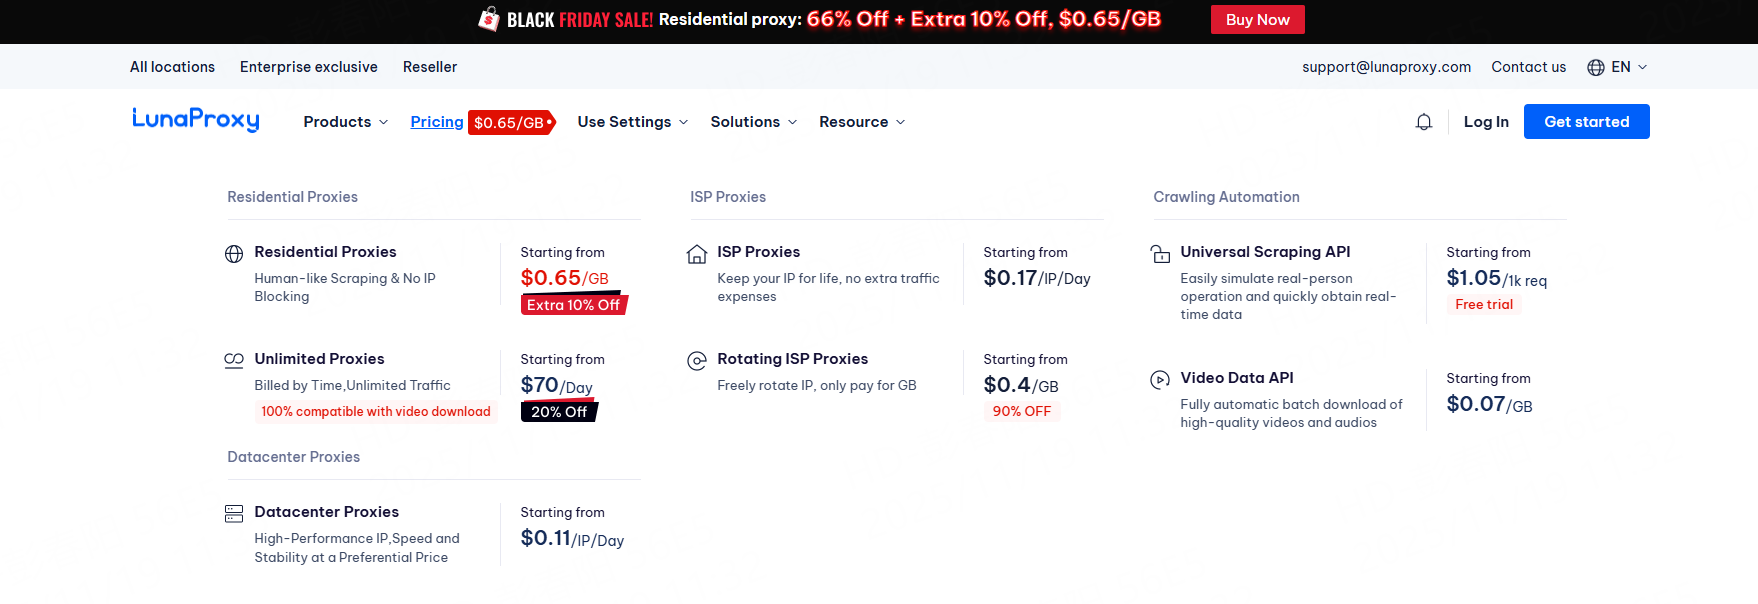Click the Video Data API play icon
The image size is (1758, 604).
tap(1160, 379)
